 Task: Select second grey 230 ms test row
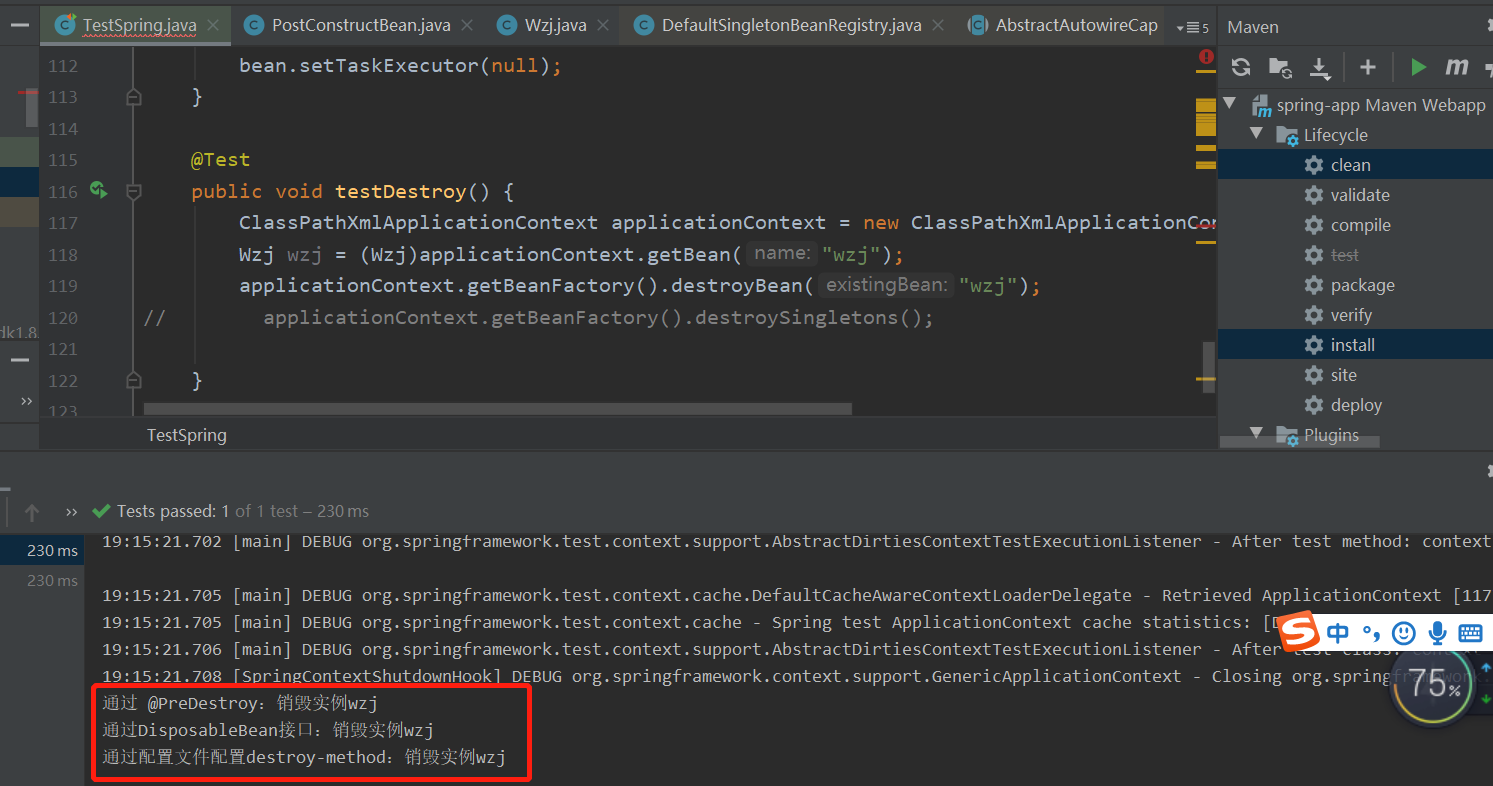[52, 581]
